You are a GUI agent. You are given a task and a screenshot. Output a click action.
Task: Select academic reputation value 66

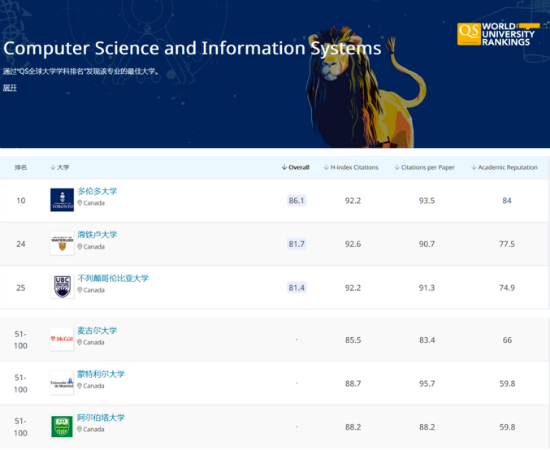coord(507,340)
